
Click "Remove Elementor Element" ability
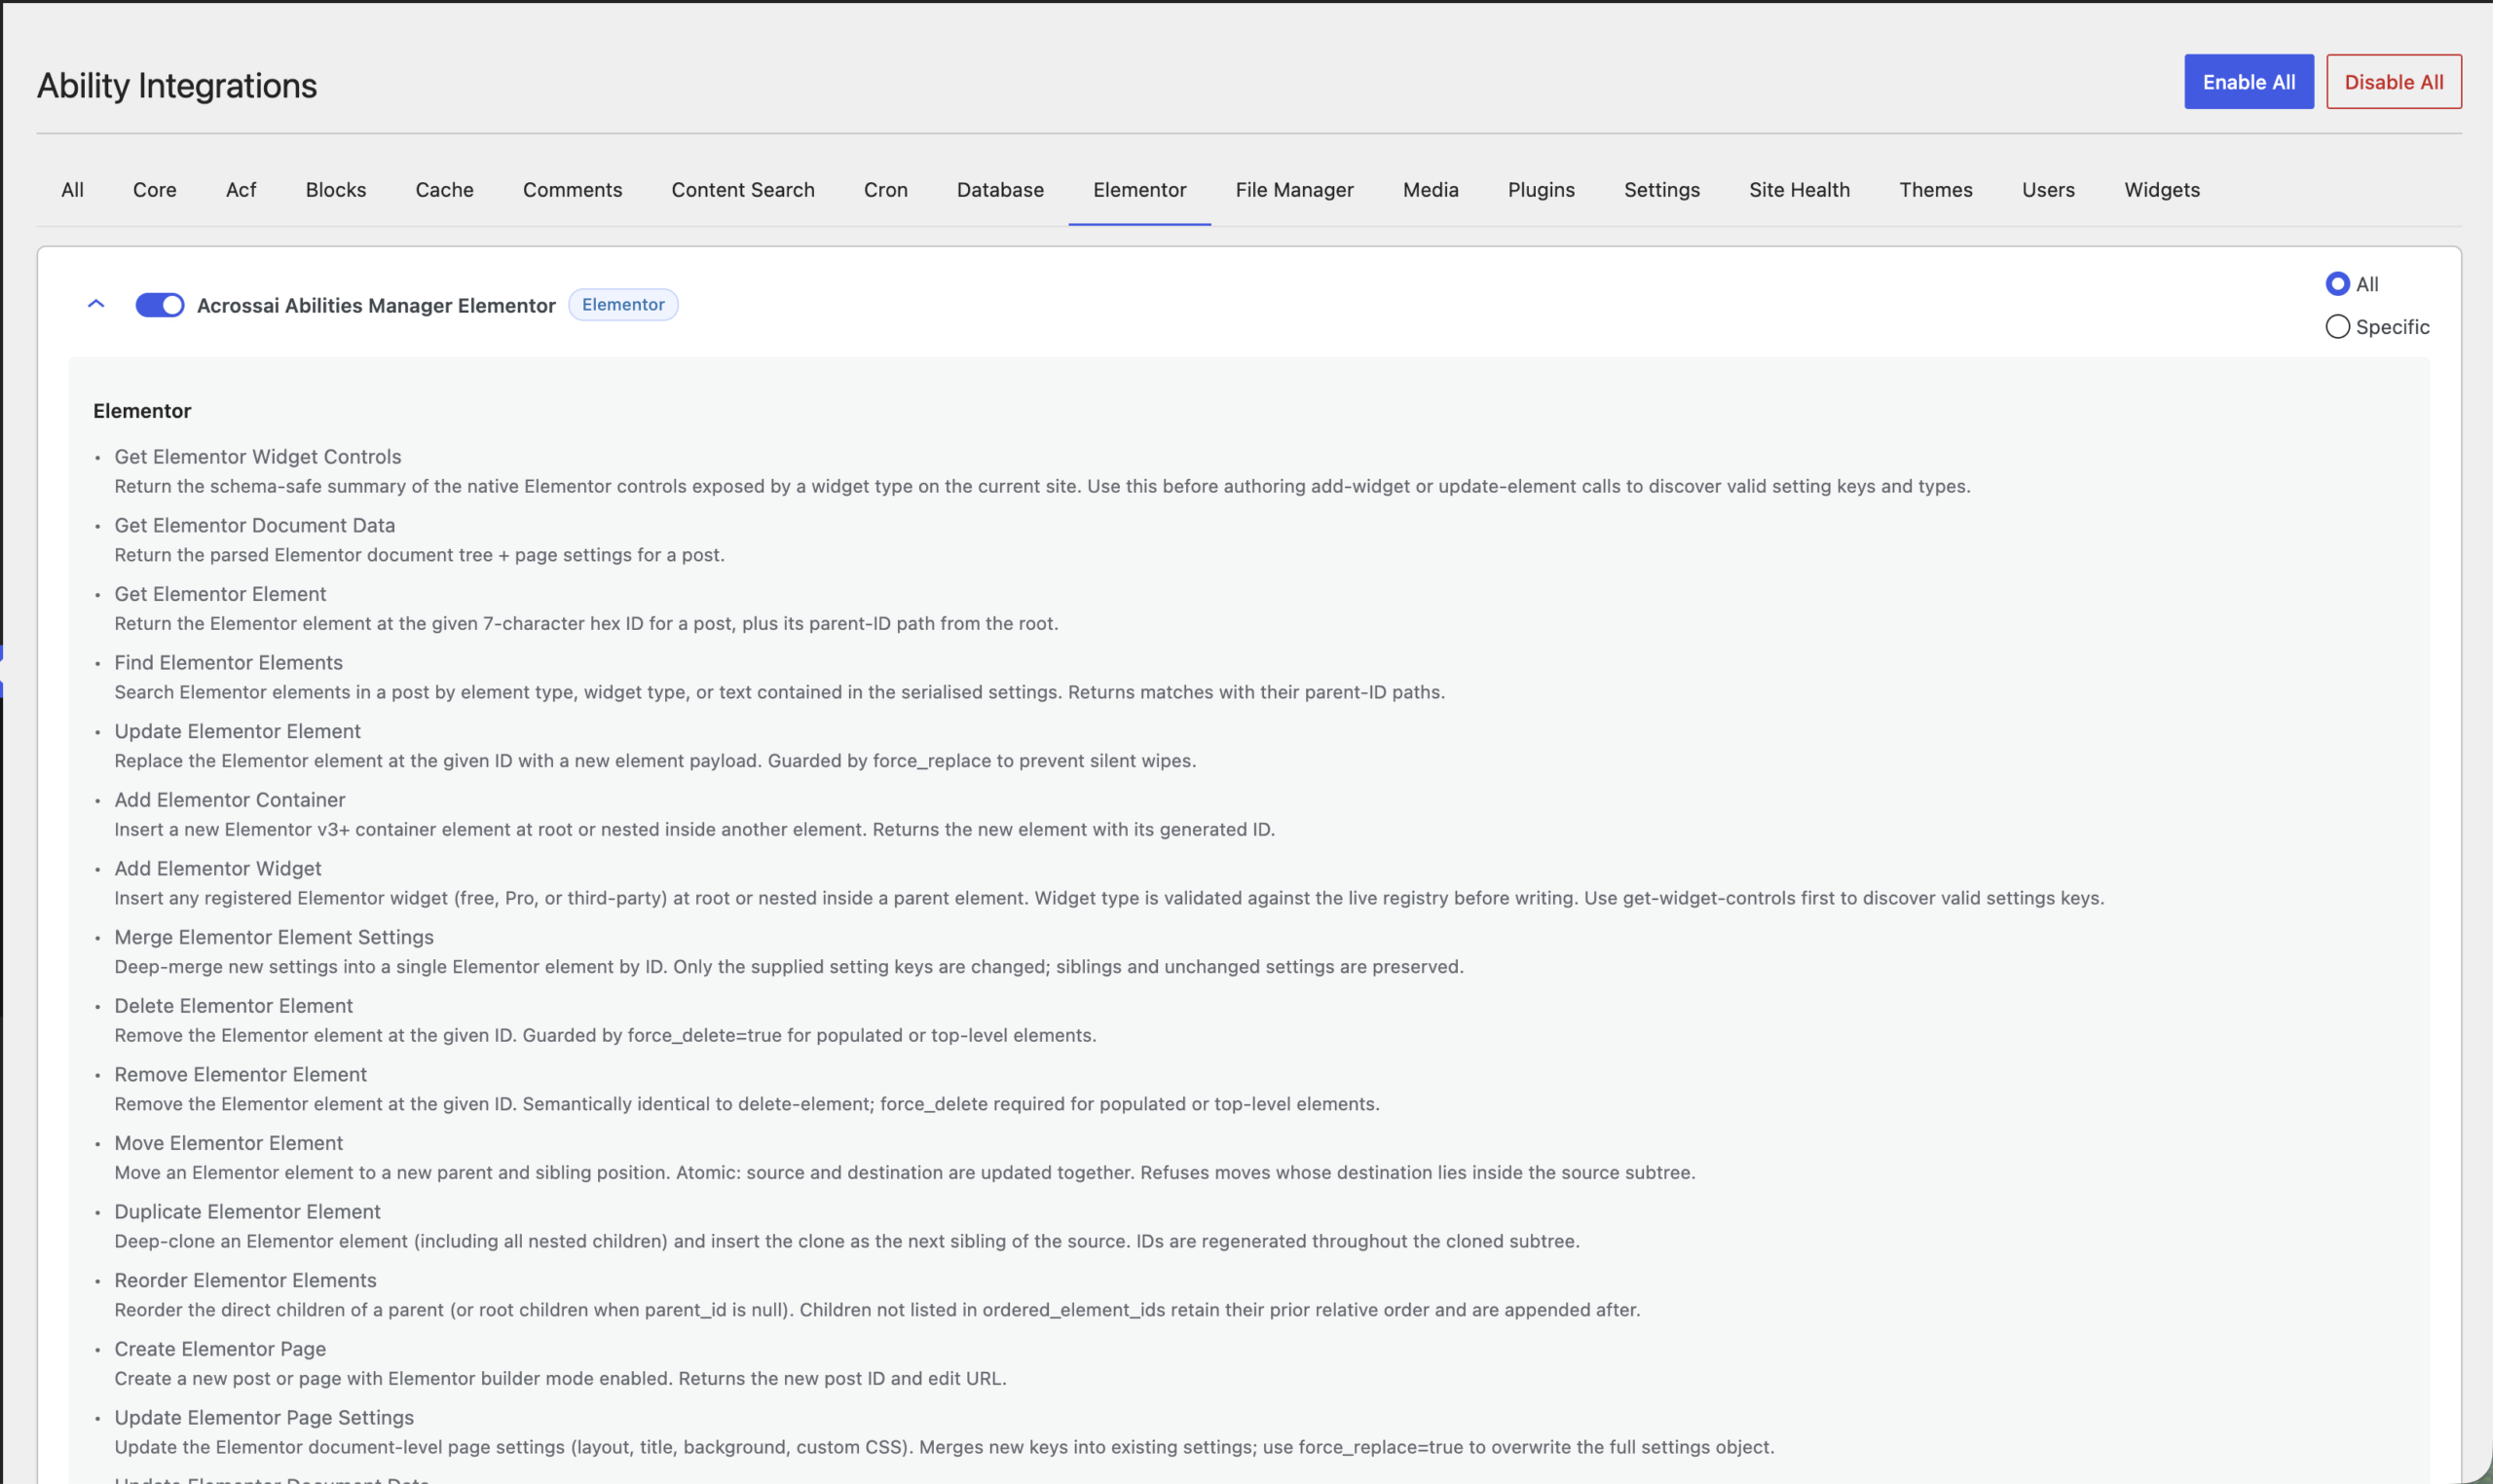tap(240, 1075)
